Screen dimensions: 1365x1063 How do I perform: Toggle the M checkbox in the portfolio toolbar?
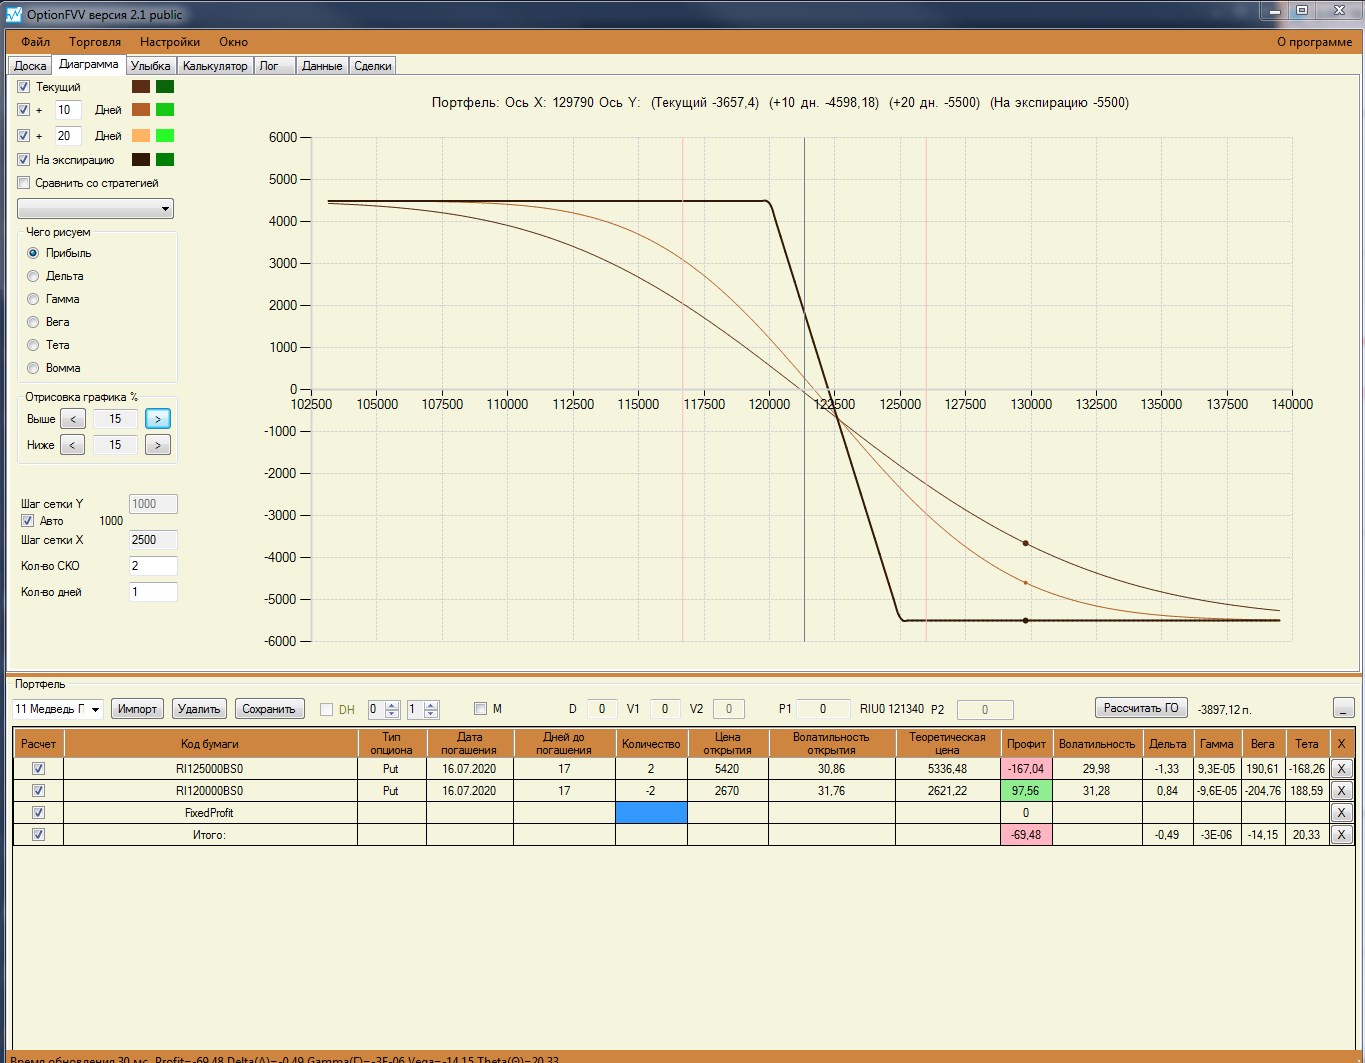(480, 709)
